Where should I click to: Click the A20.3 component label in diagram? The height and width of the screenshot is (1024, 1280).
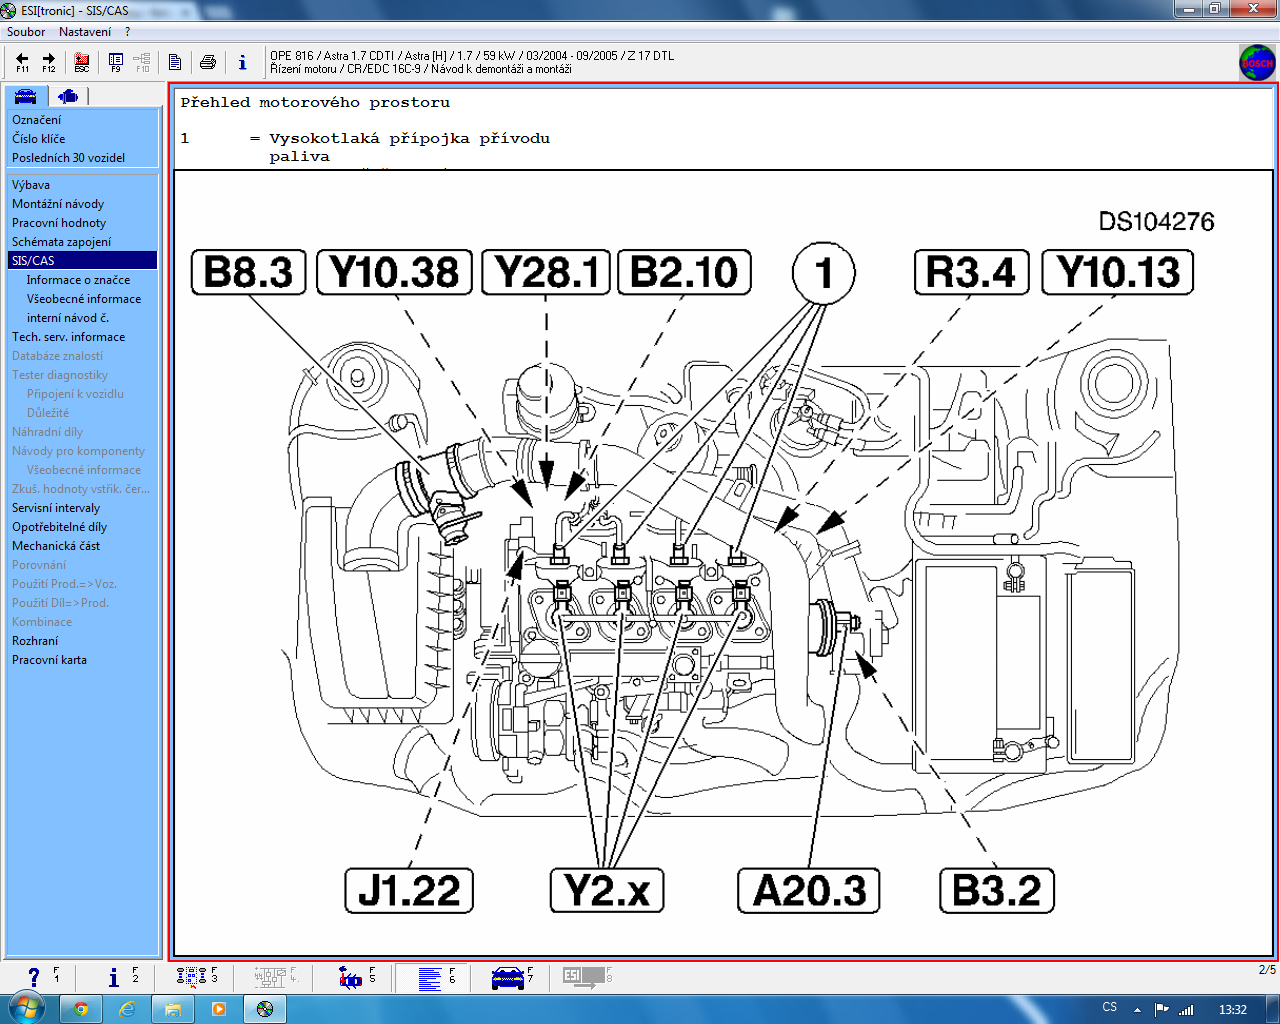[809, 891]
